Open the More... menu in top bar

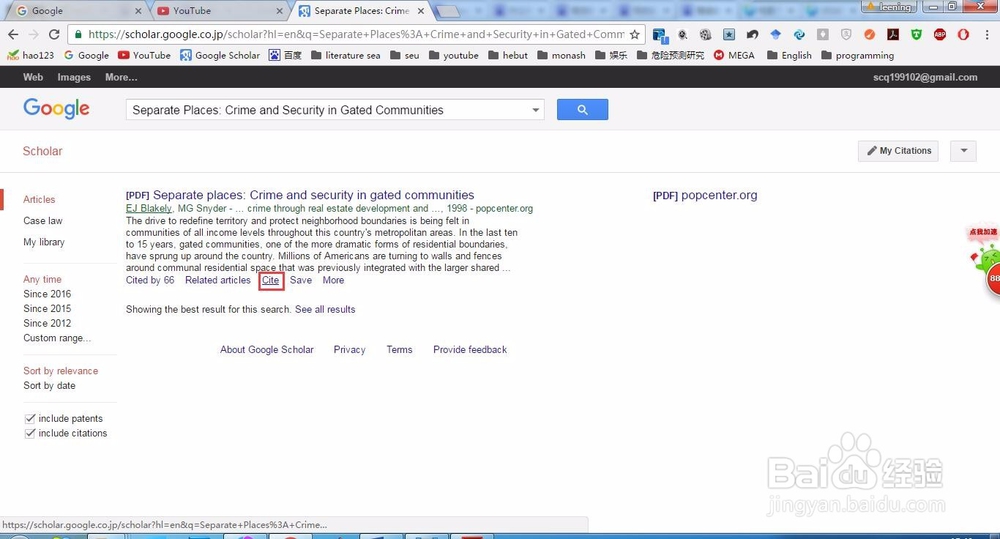(x=121, y=77)
